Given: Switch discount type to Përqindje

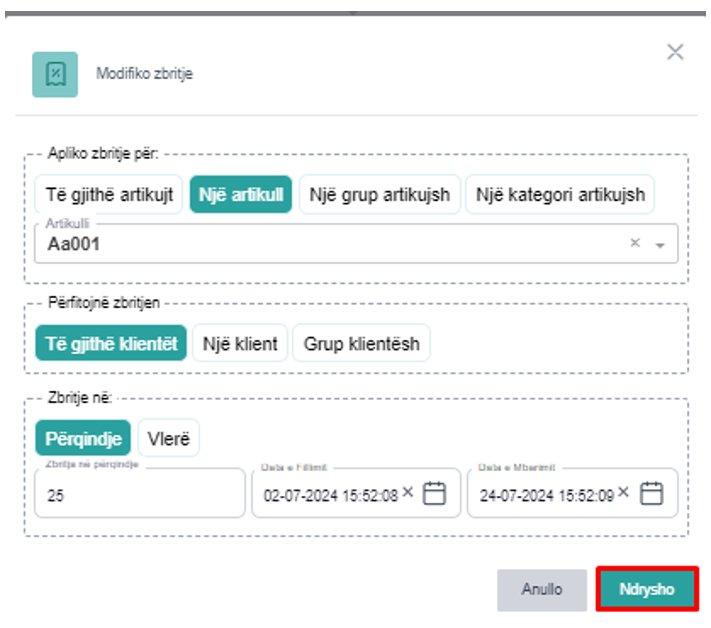Looking at the screenshot, I should pos(83,438).
